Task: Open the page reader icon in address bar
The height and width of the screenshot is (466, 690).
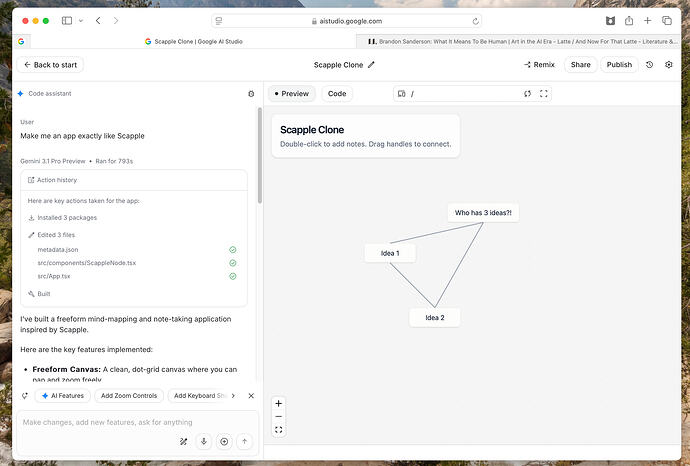Action: tap(219, 21)
